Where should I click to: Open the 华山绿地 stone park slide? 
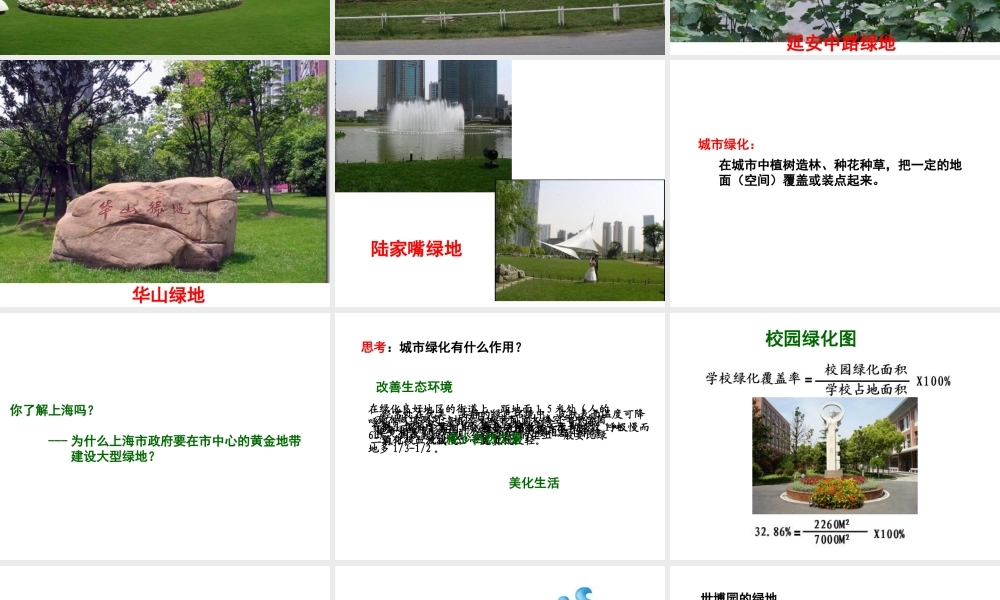tap(165, 183)
